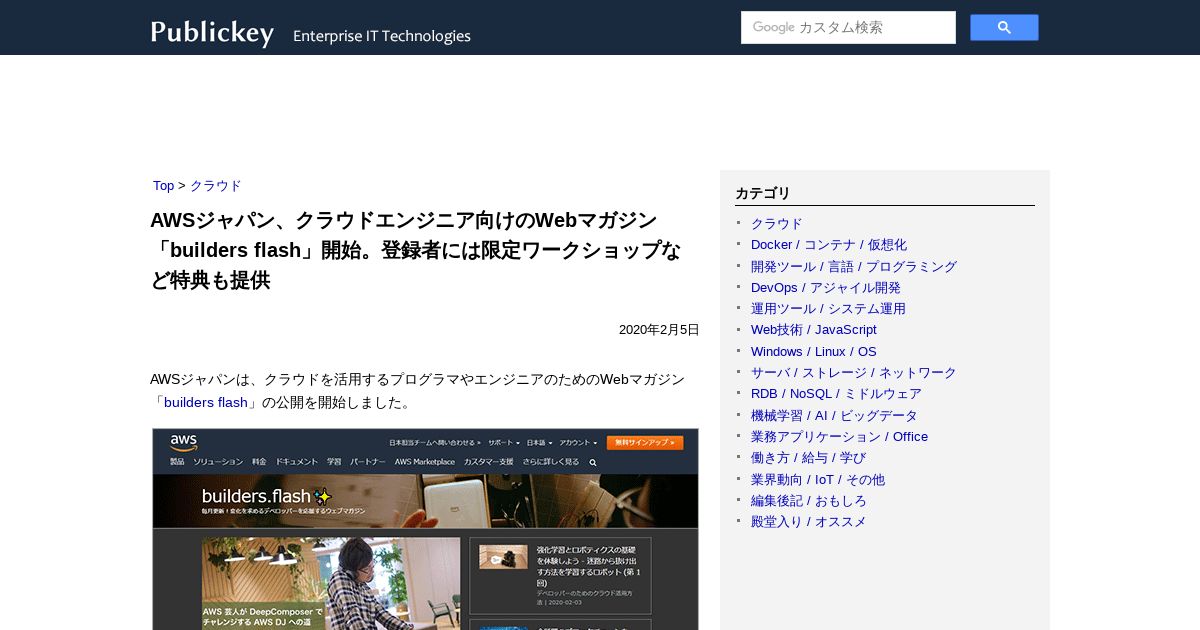Open DevOps / アジャイル開発 category
This screenshot has height=630, width=1200.
[x=826, y=288]
